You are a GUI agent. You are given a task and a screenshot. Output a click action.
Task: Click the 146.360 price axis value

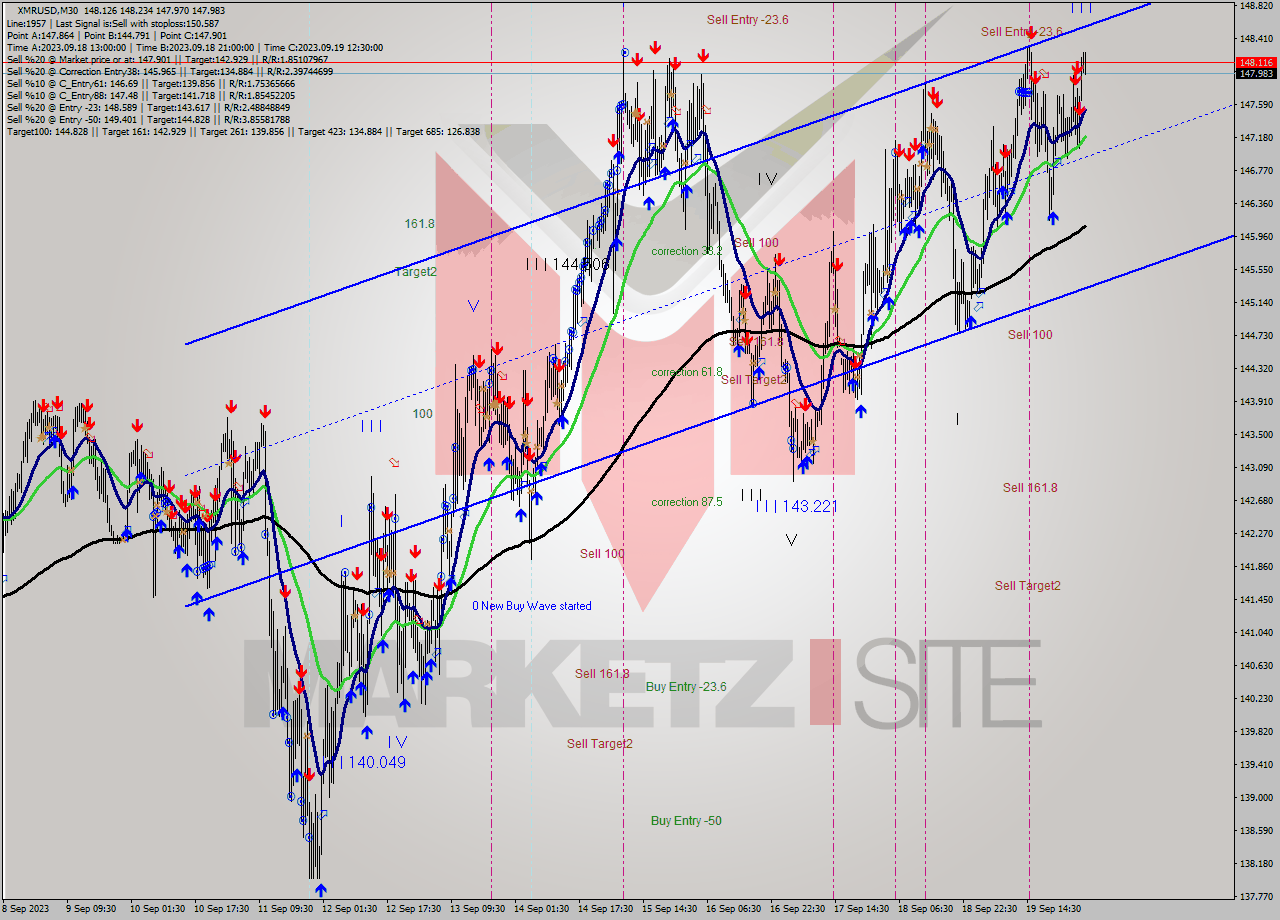pyautogui.click(x=1256, y=203)
